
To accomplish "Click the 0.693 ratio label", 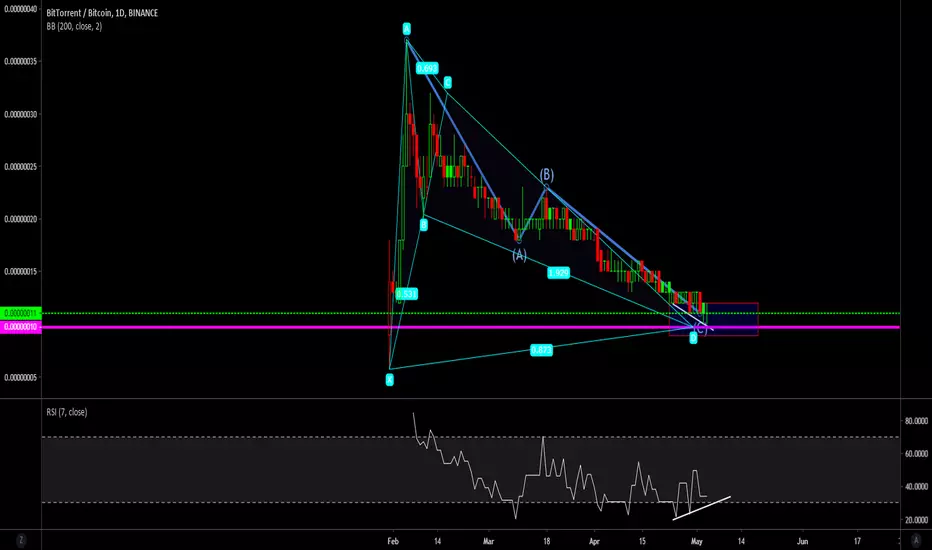I will (427, 68).
